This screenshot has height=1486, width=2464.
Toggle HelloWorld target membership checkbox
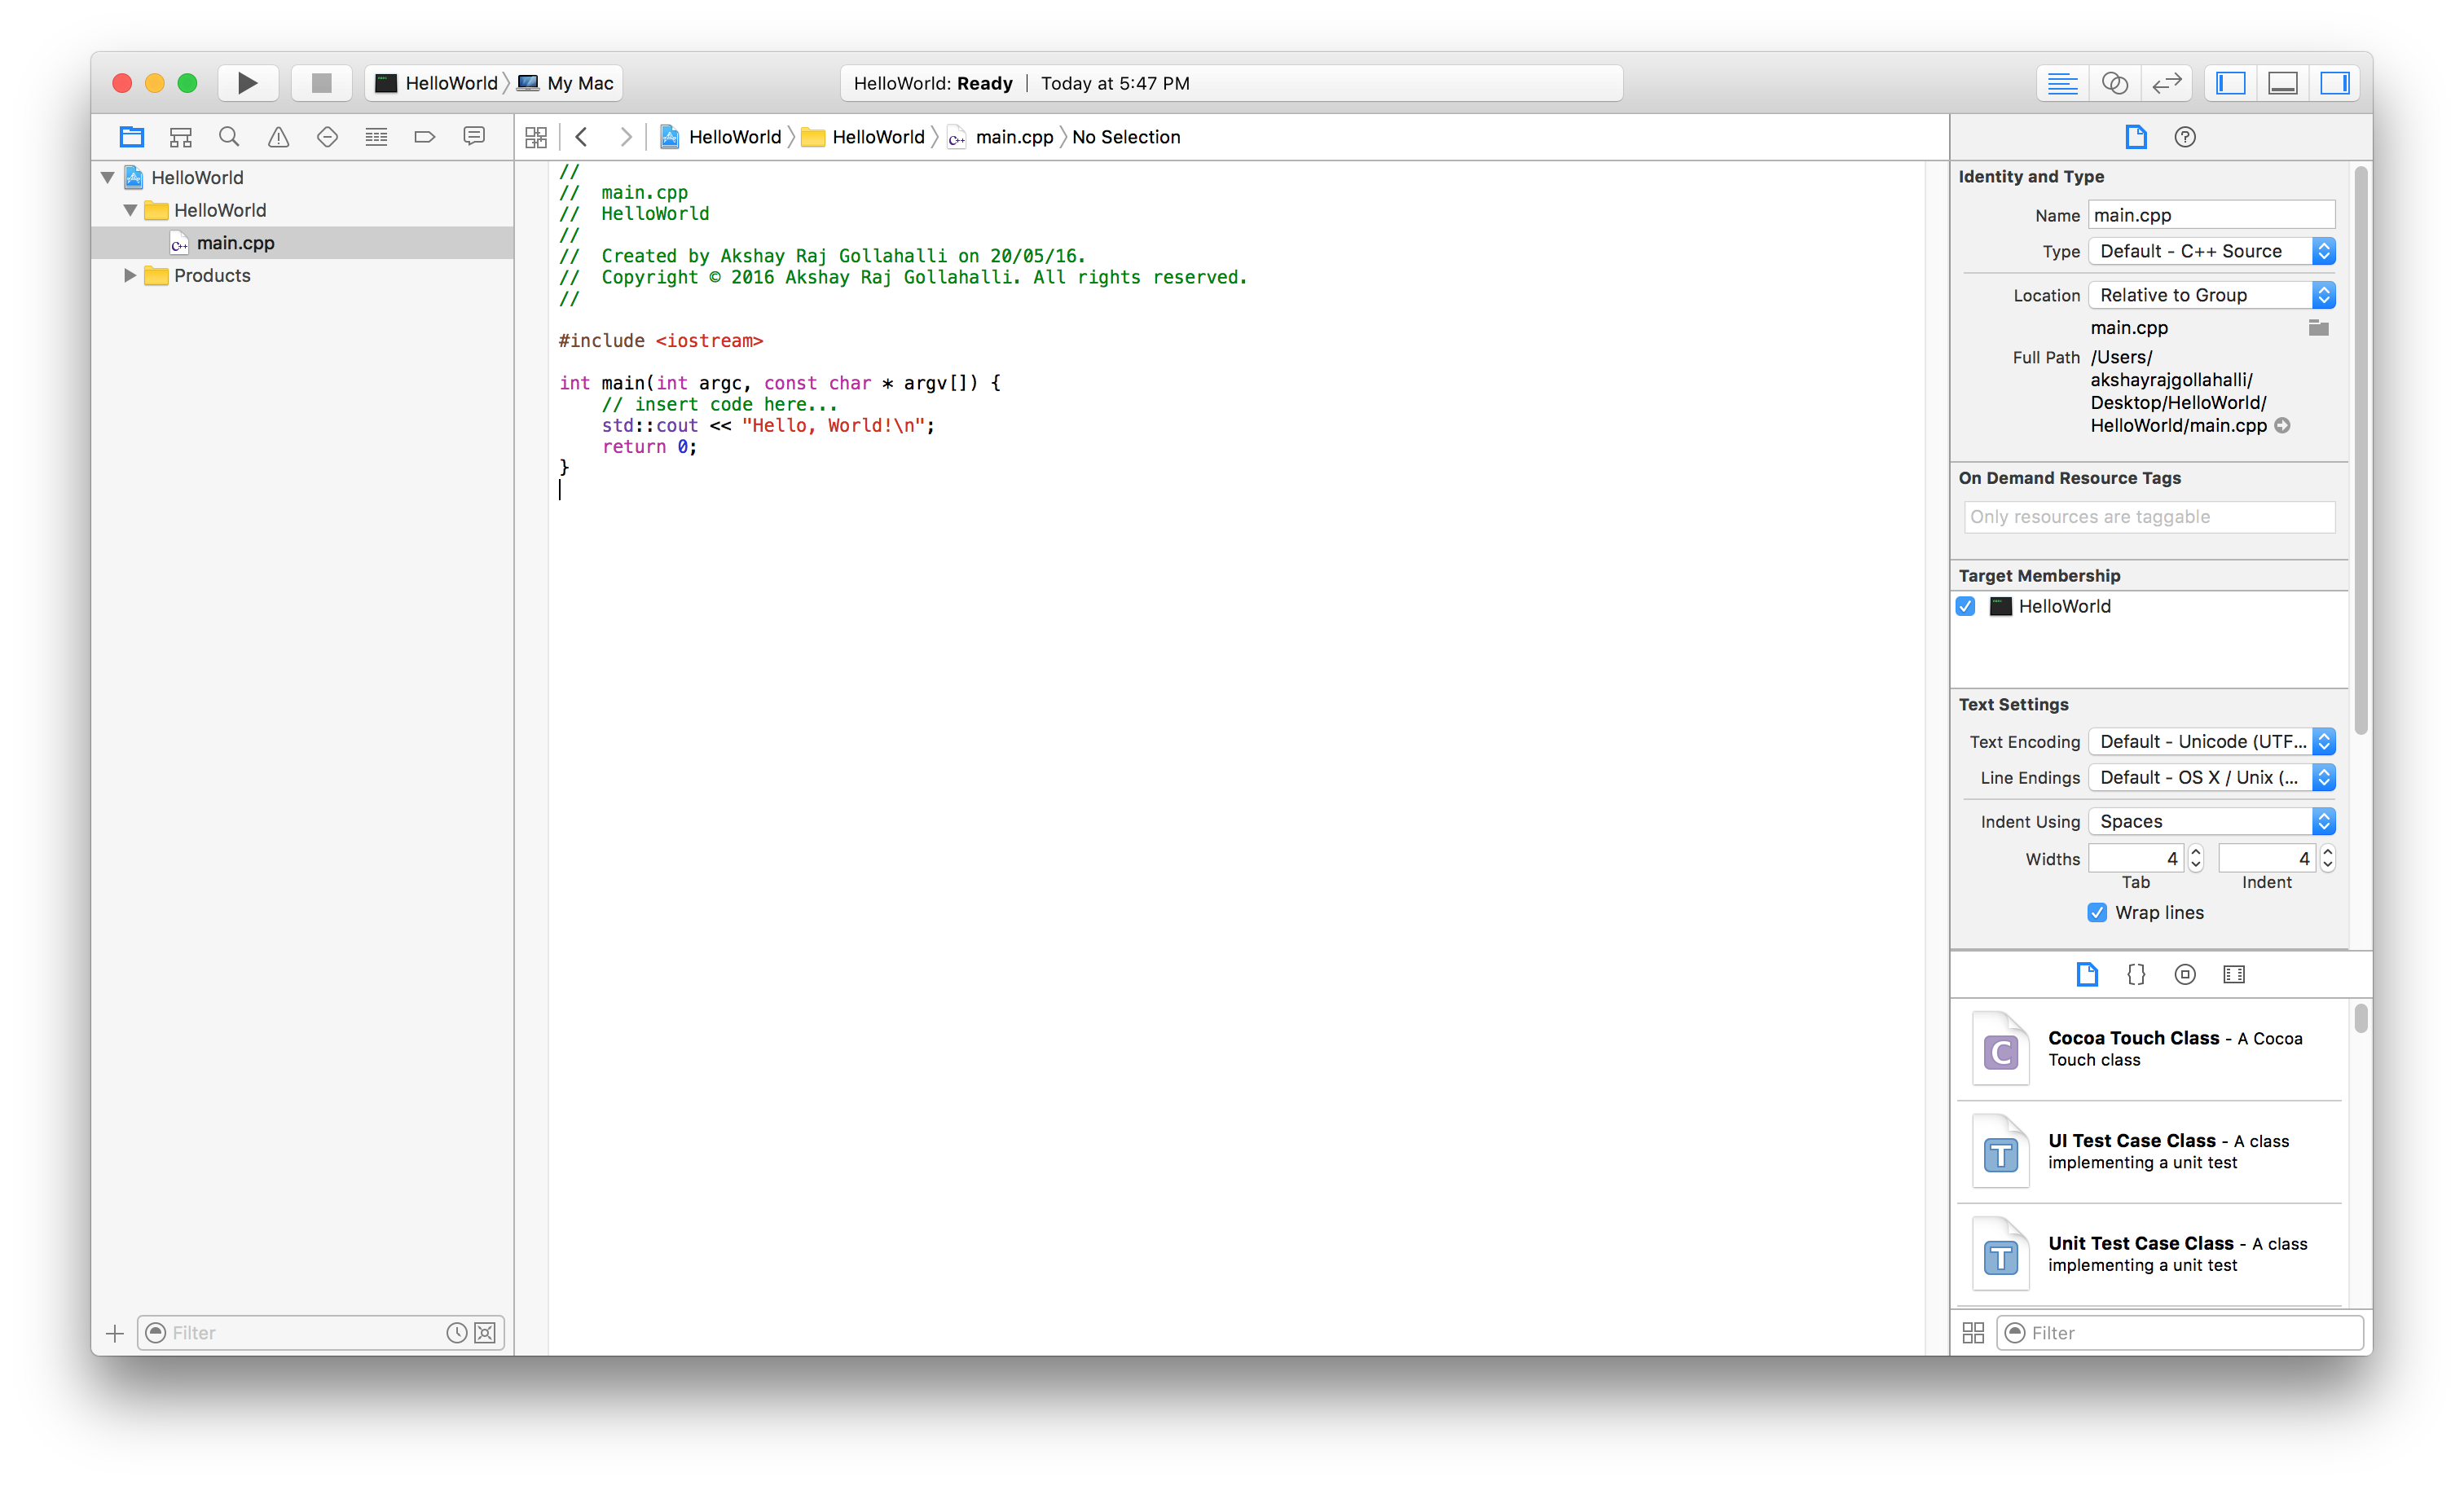coord(1966,606)
